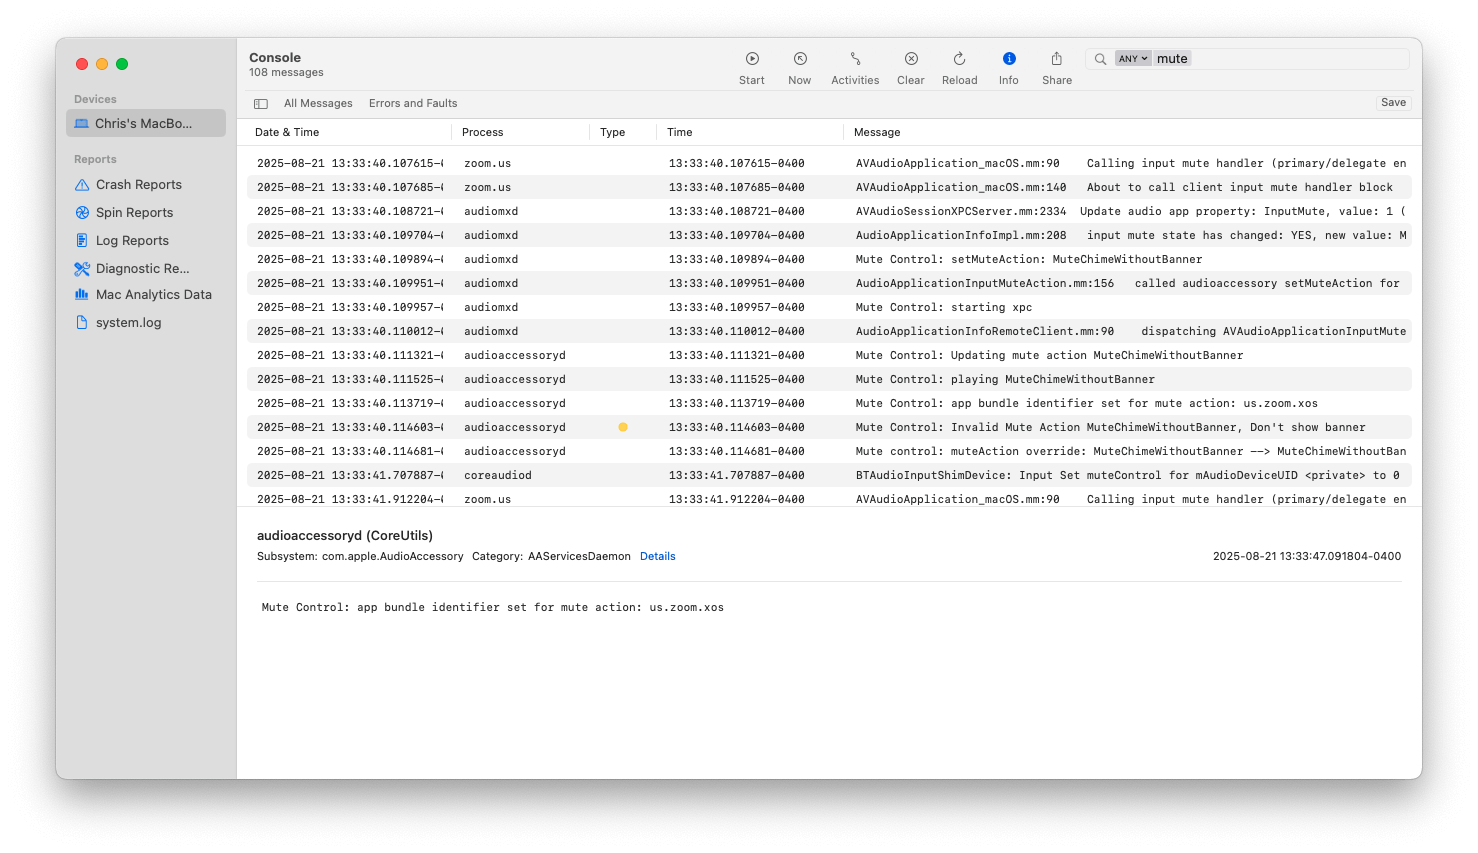Select the audiomxd row at 13:33:40.110012

[829, 331]
